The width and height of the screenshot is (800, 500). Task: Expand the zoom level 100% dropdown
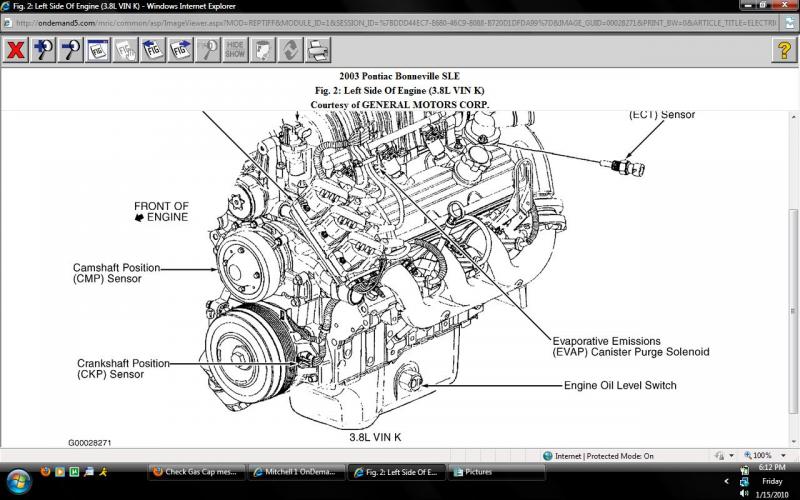pyautogui.click(x=784, y=455)
